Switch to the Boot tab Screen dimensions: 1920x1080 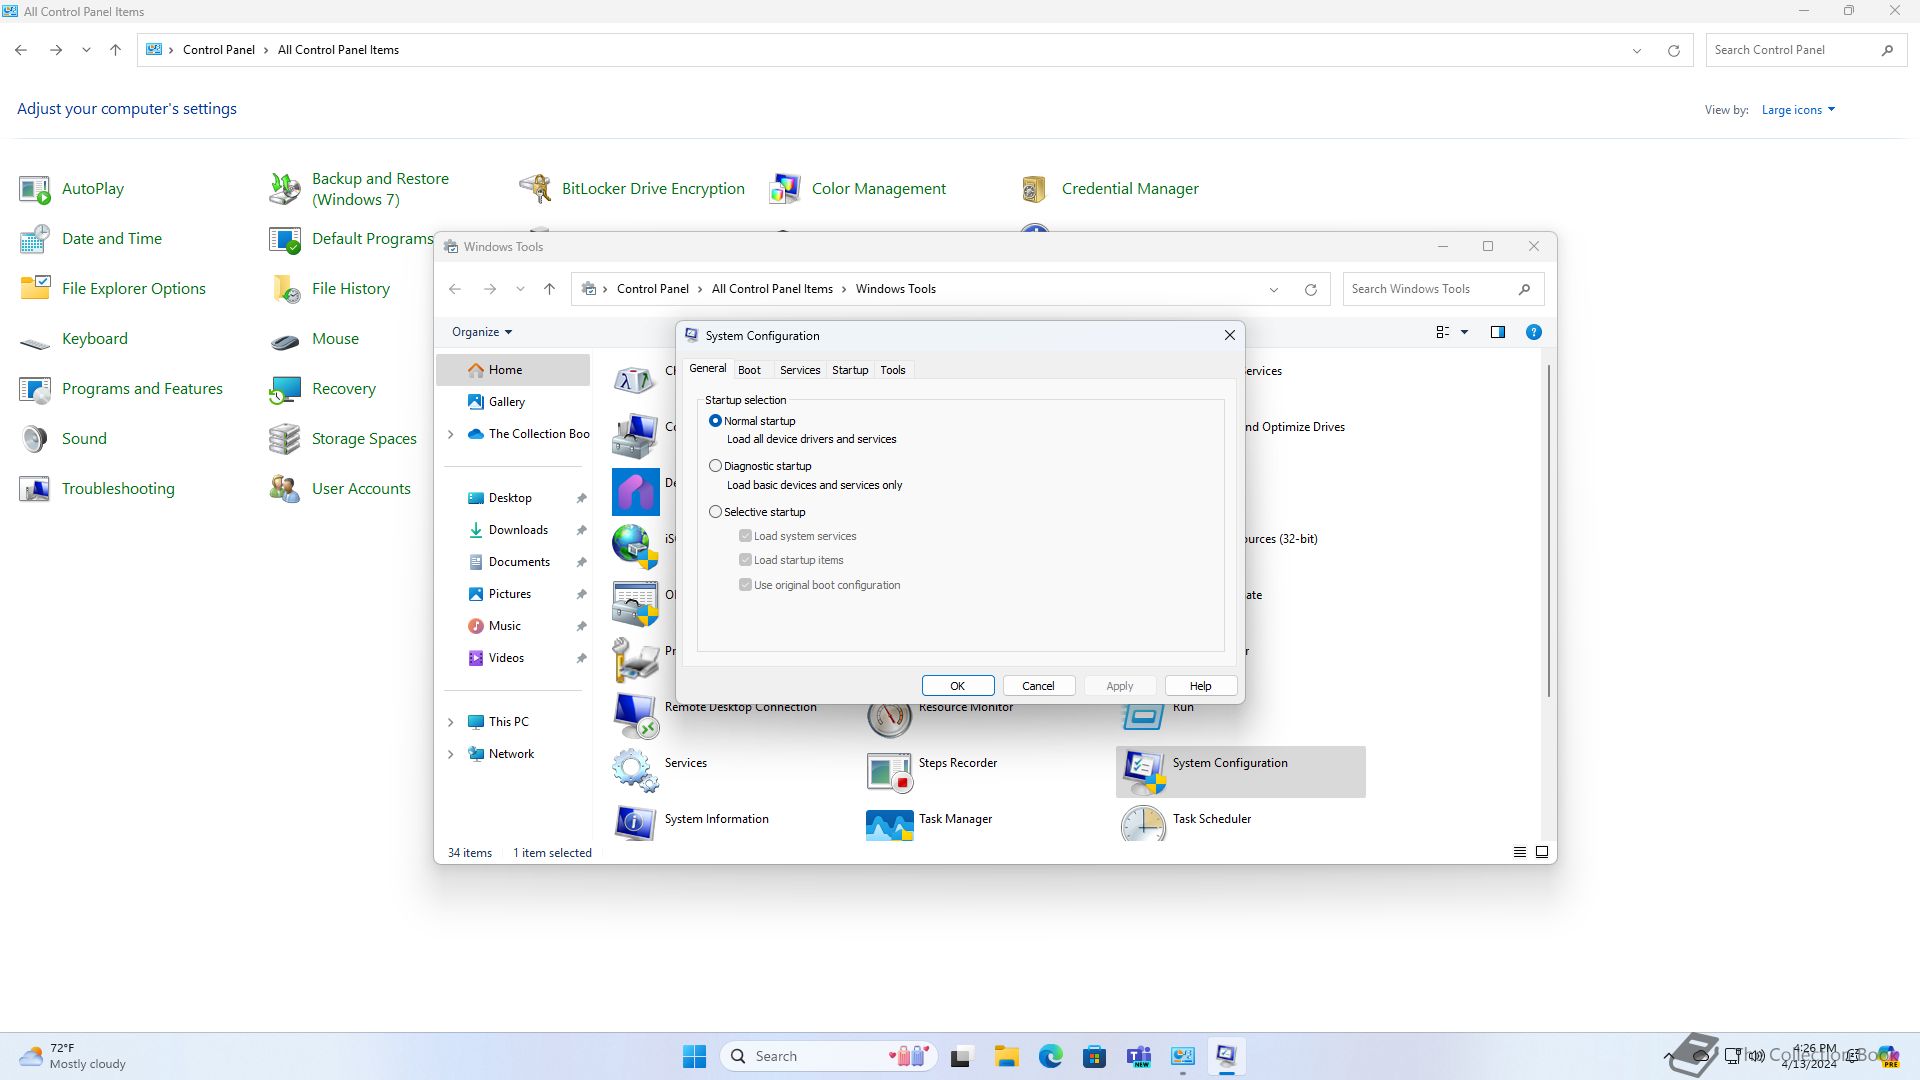tap(749, 370)
